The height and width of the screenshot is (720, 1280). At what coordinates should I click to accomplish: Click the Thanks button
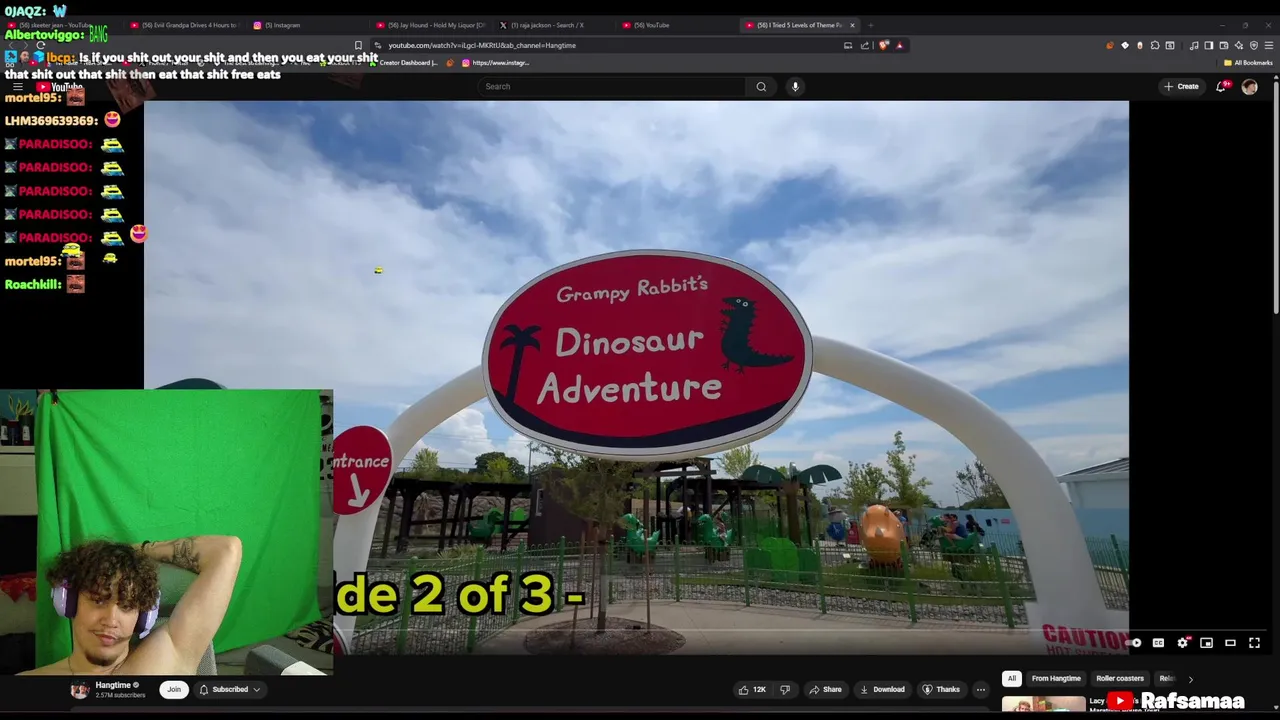(x=941, y=689)
